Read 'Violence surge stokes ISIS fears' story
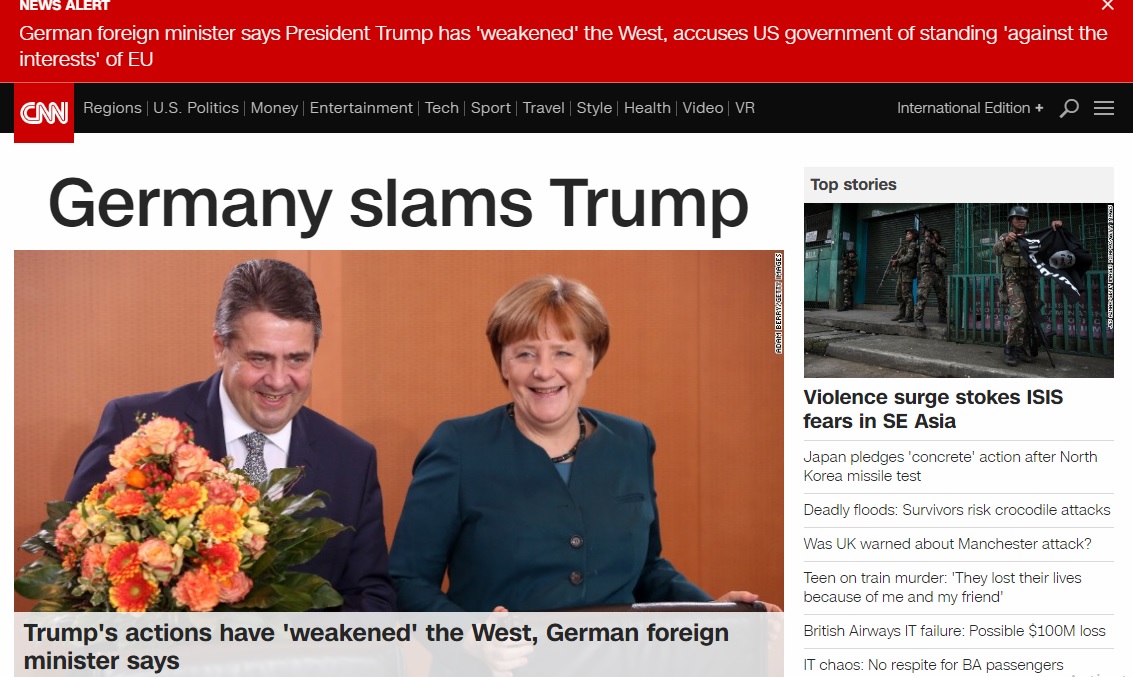1133x677 pixels. click(x=933, y=409)
